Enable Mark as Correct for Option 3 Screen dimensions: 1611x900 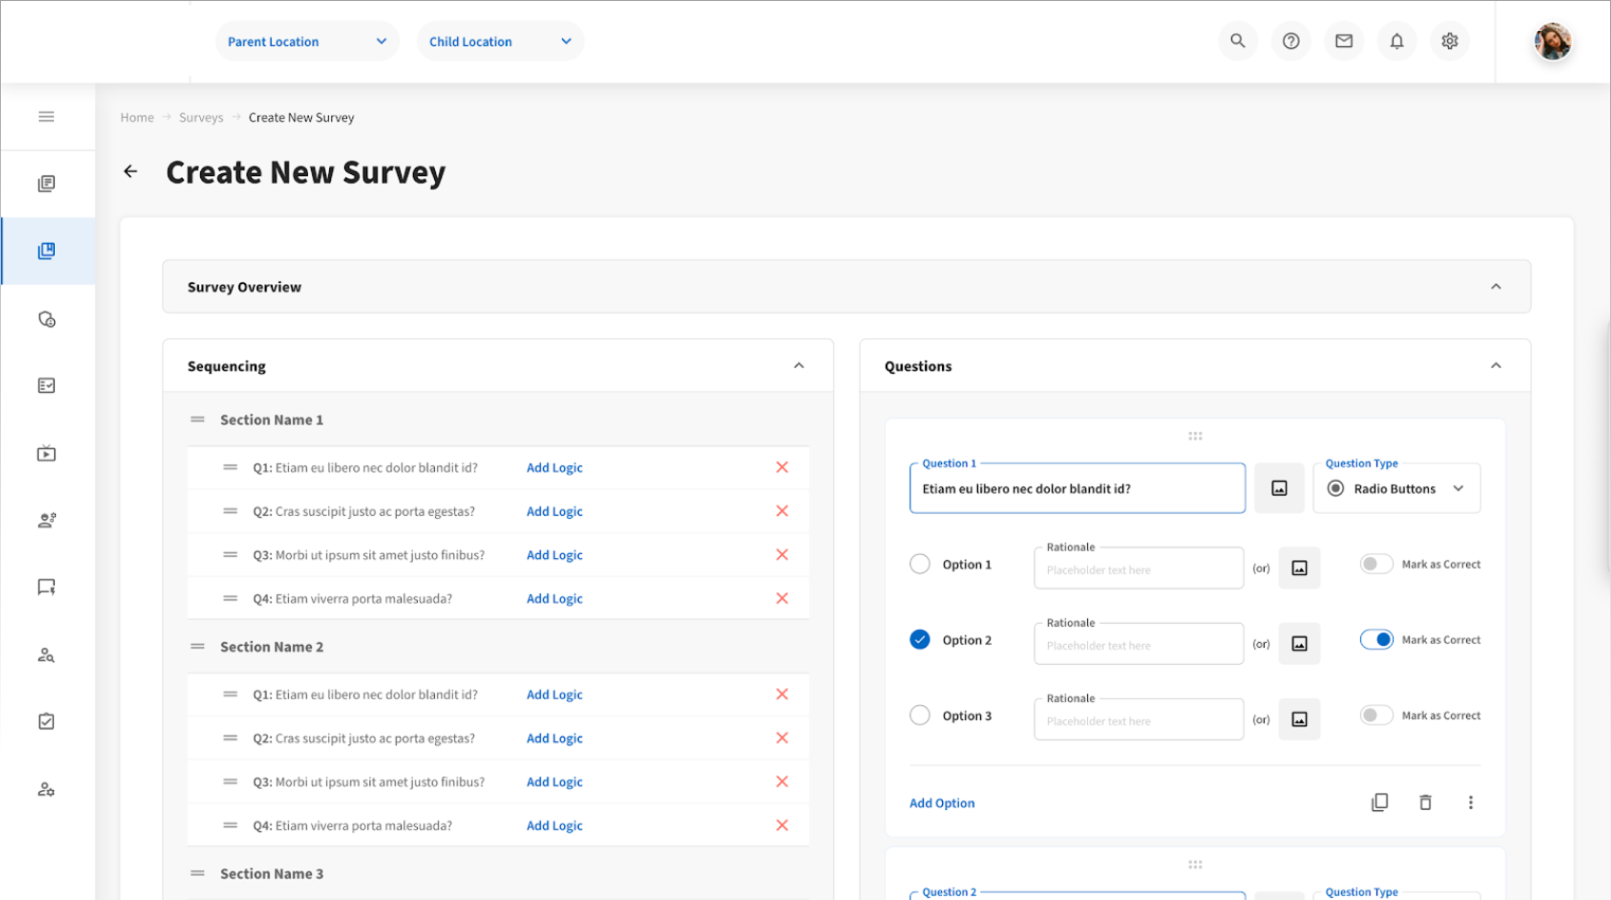tap(1376, 715)
